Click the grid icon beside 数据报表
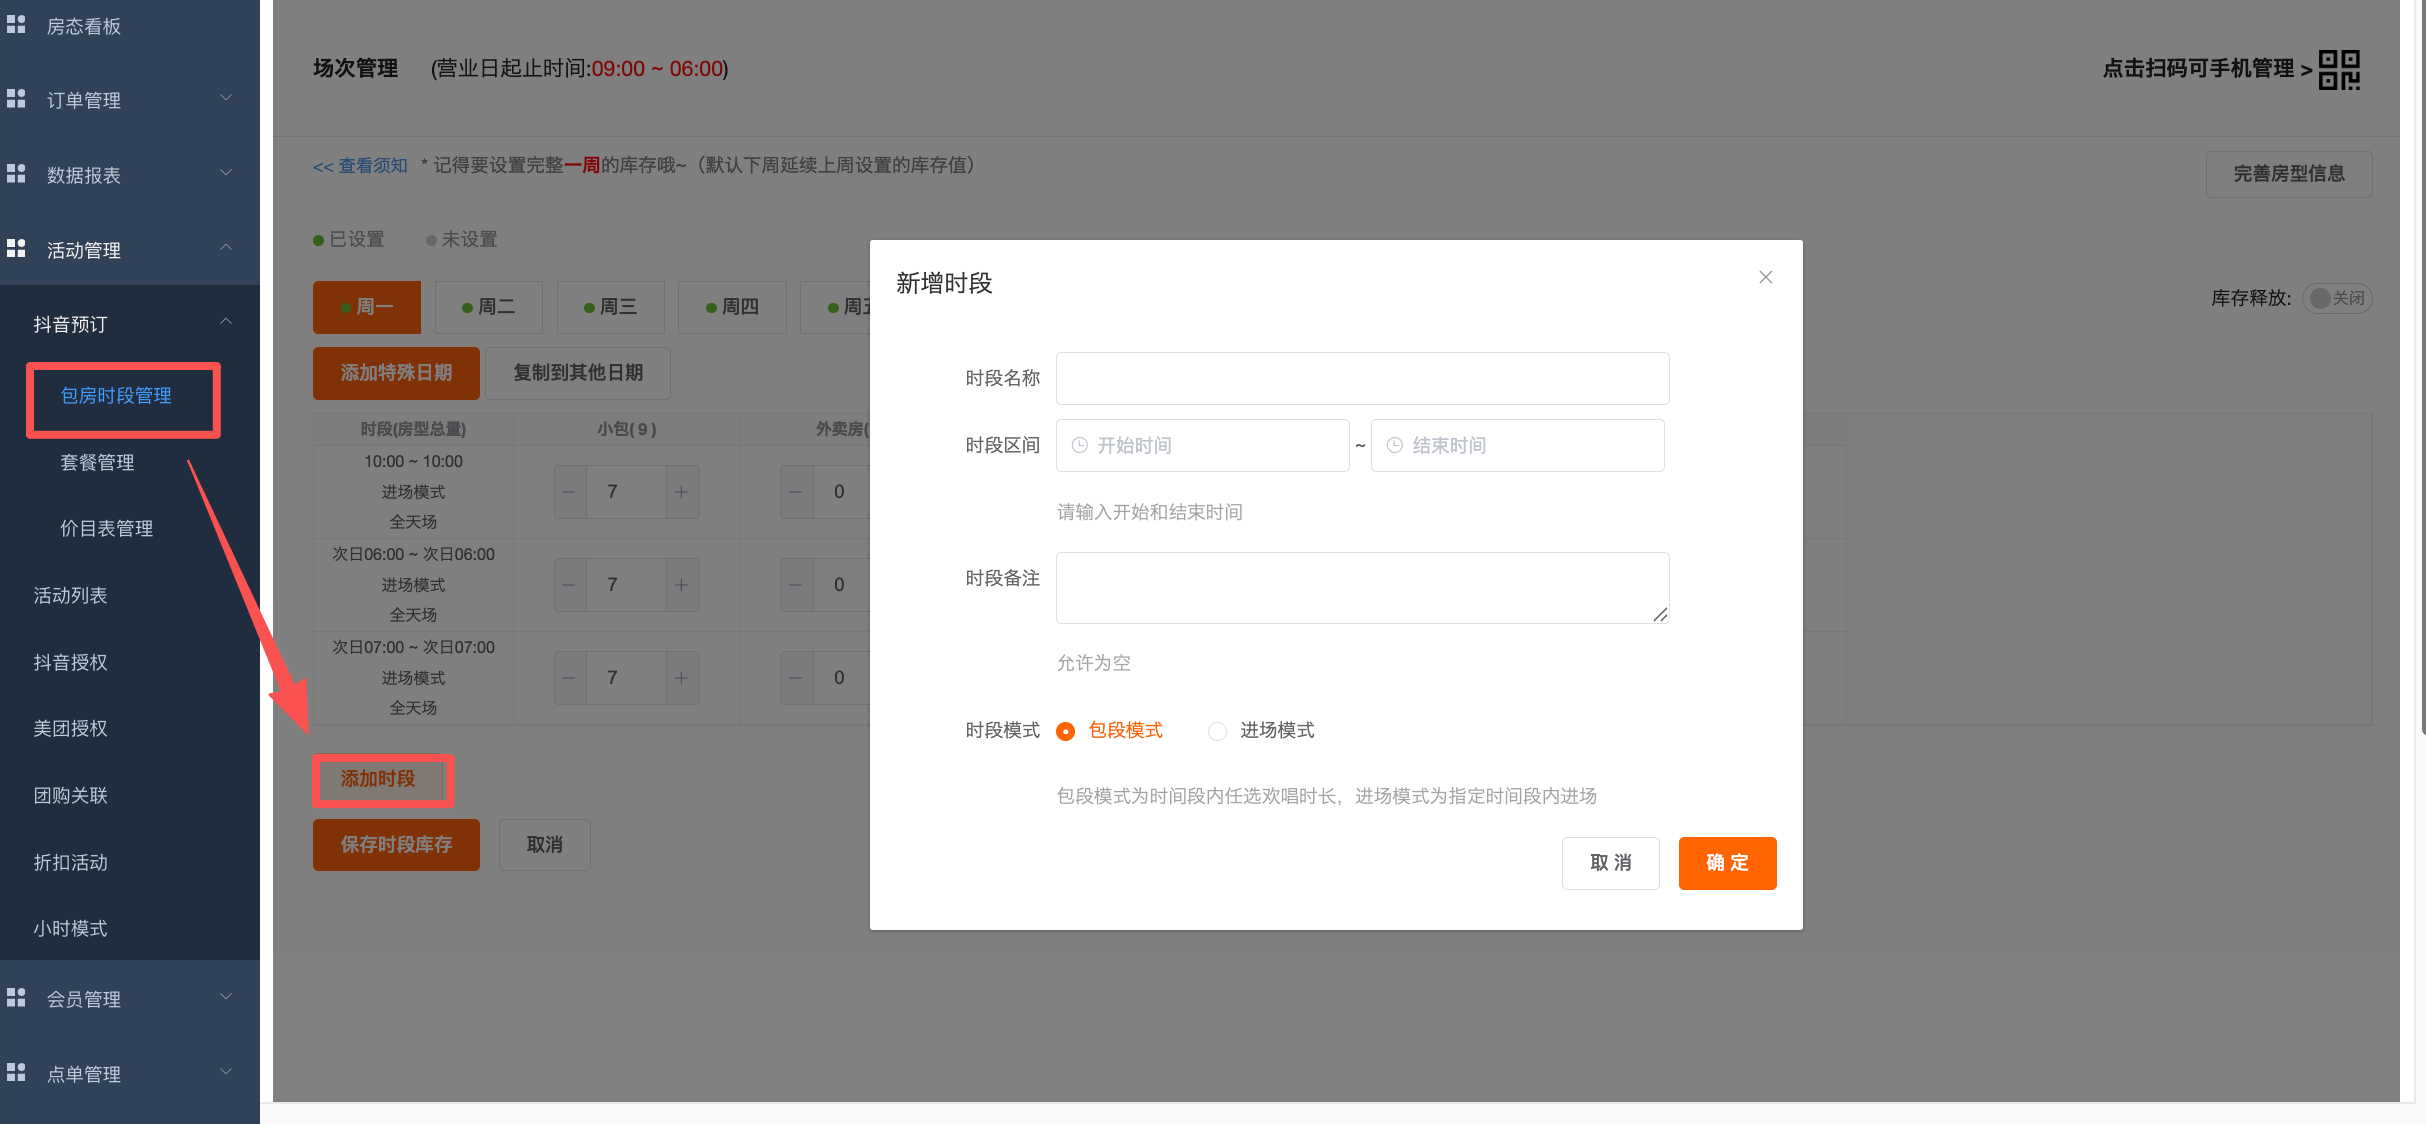The image size is (2426, 1124). (x=16, y=173)
